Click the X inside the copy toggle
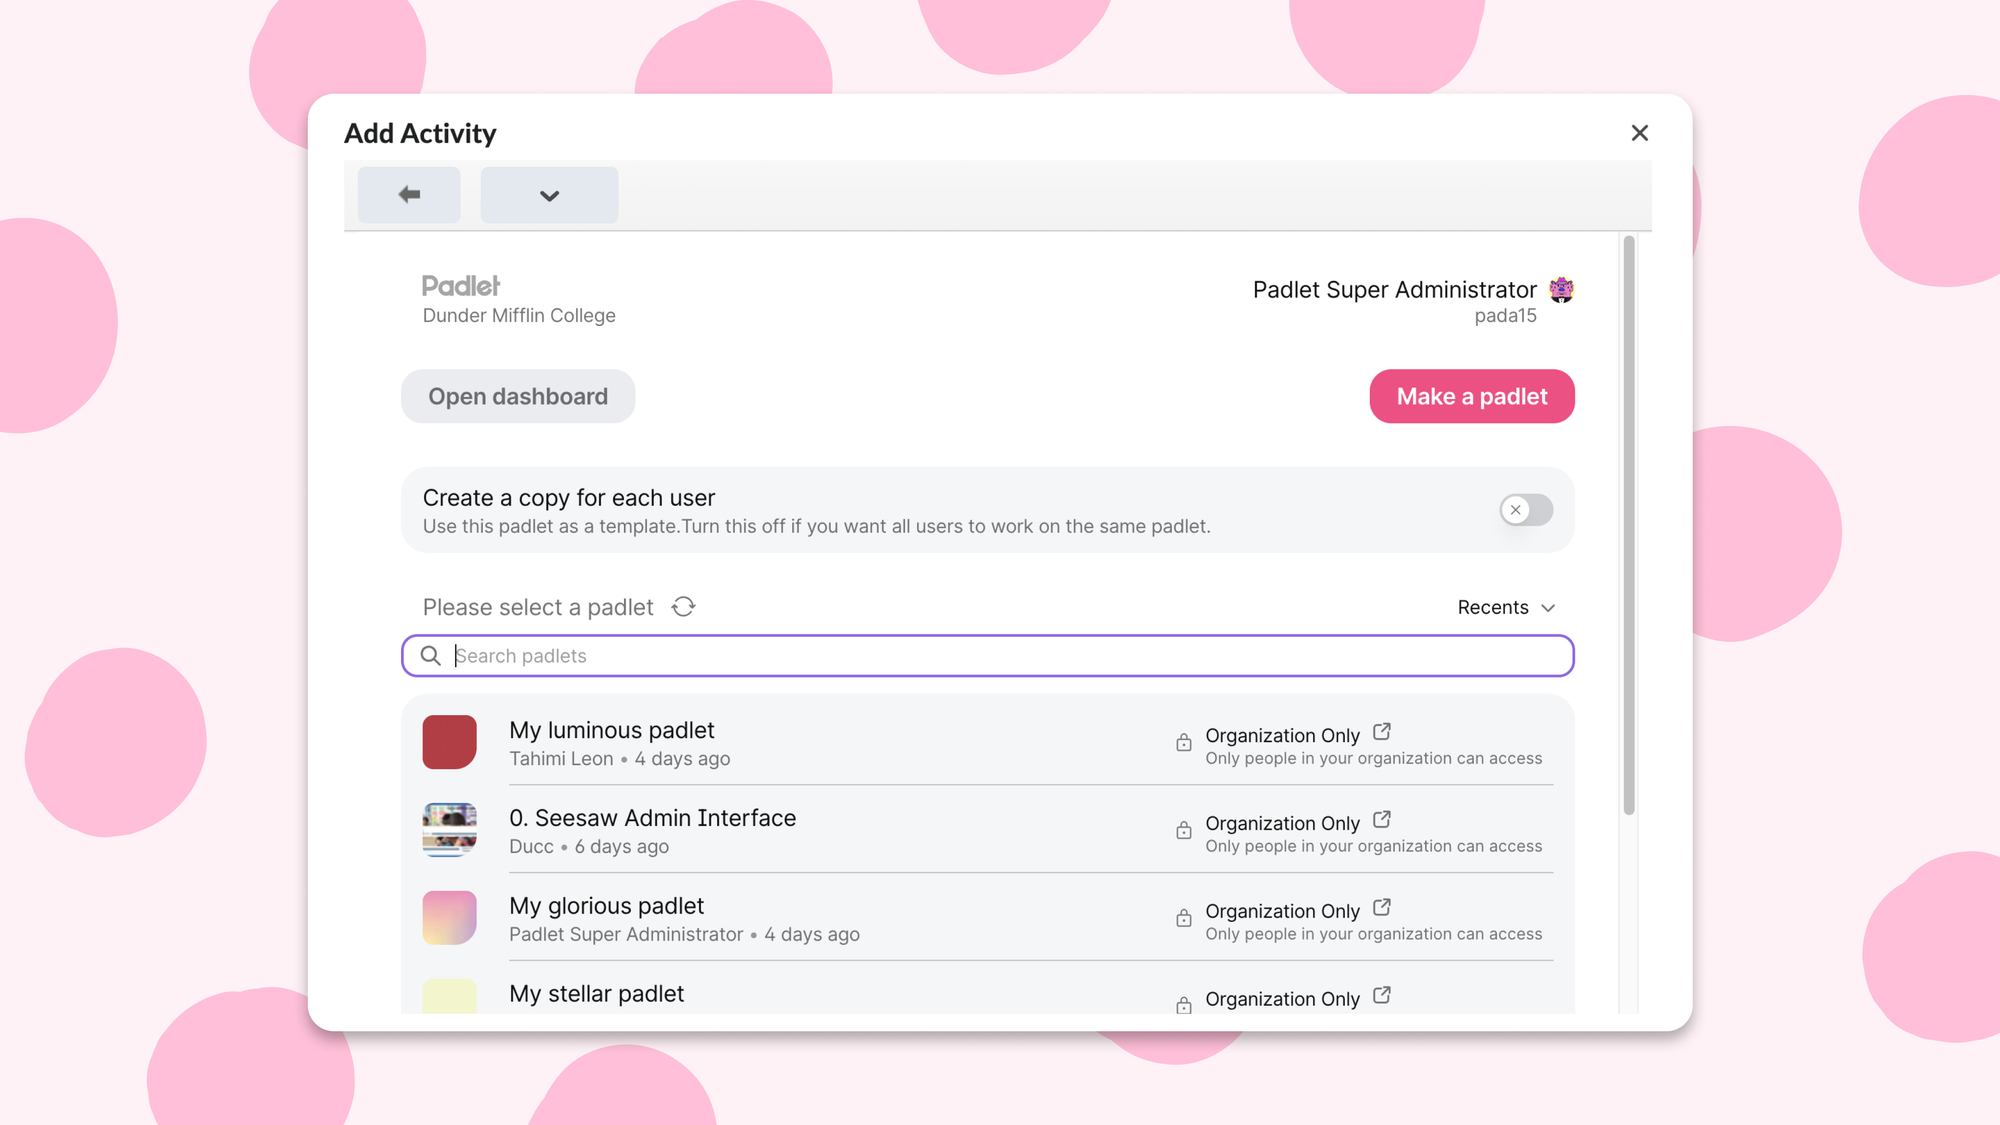This screenshot has width=2000, height=1125. (x=1515, y=510)
